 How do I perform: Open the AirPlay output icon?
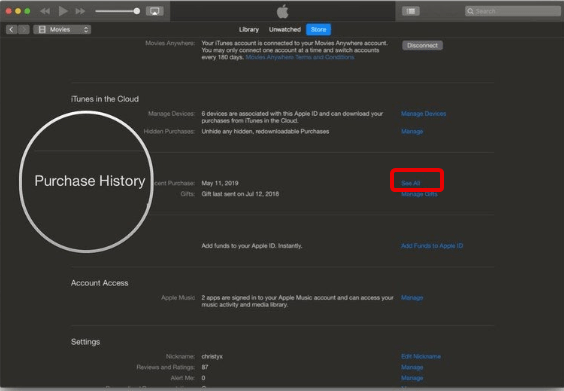pos(155,11)
